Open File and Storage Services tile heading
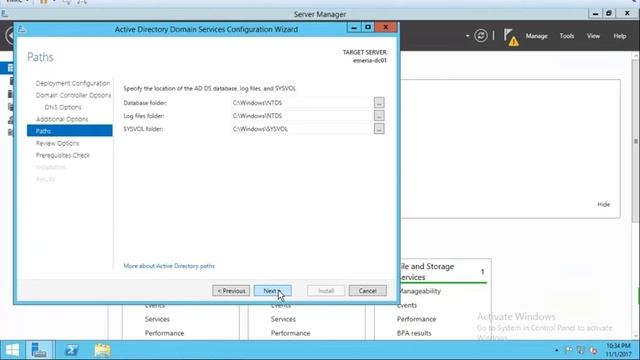This screenshot has width=640, height=360. click(x=427, y=271)
